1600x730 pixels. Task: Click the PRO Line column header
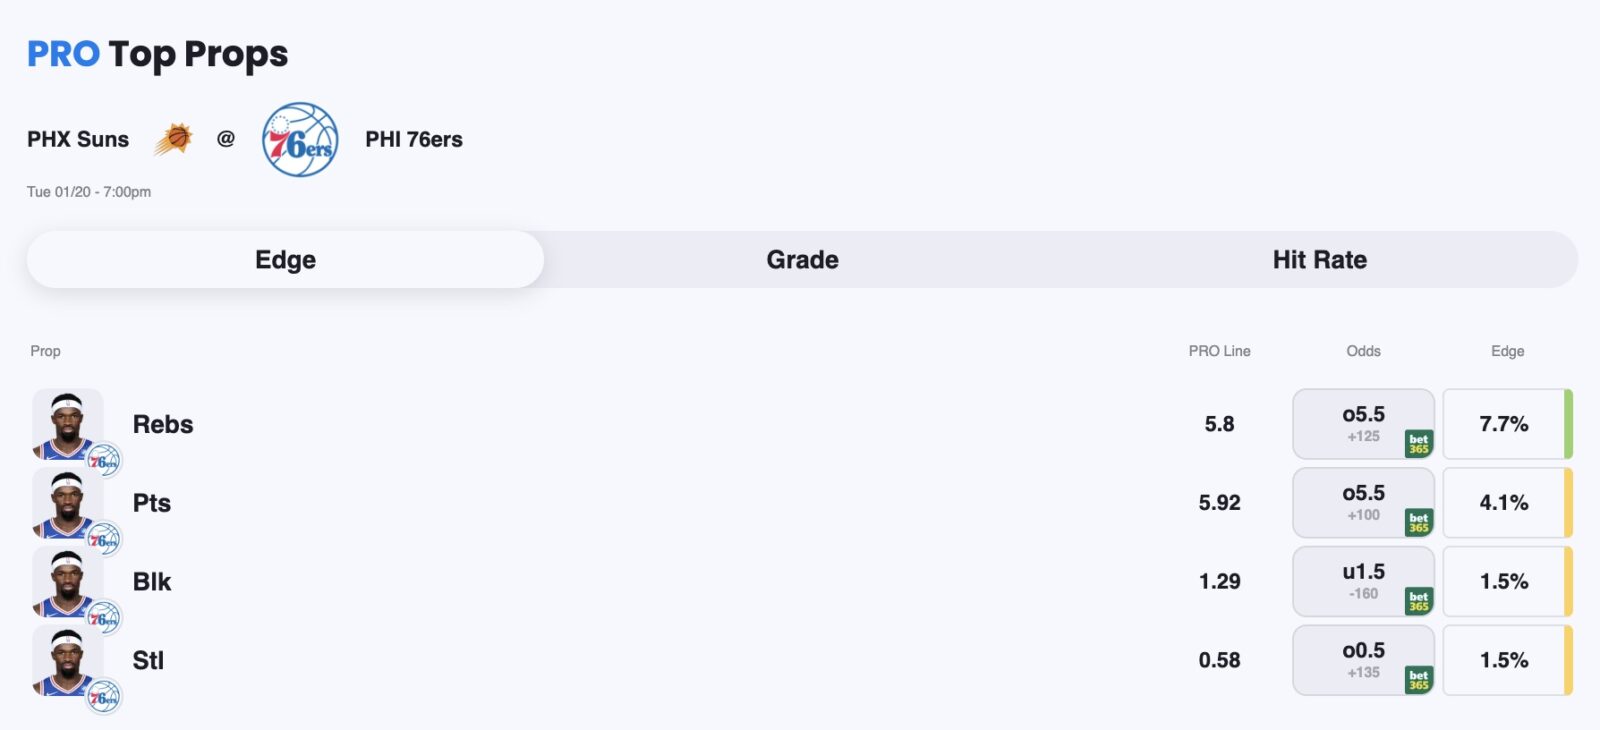click(1219, 351)
